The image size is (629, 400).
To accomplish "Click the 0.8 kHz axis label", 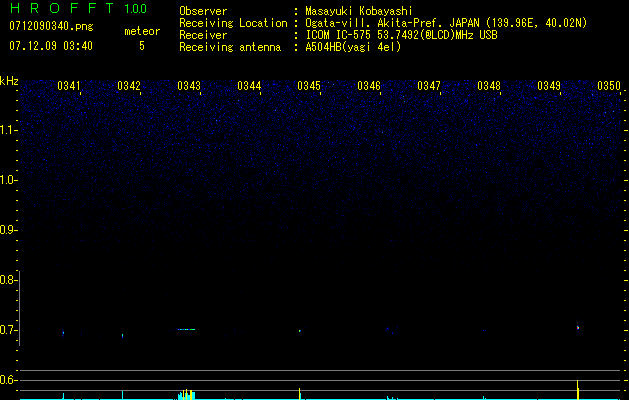I will click(x=8, y=280).
